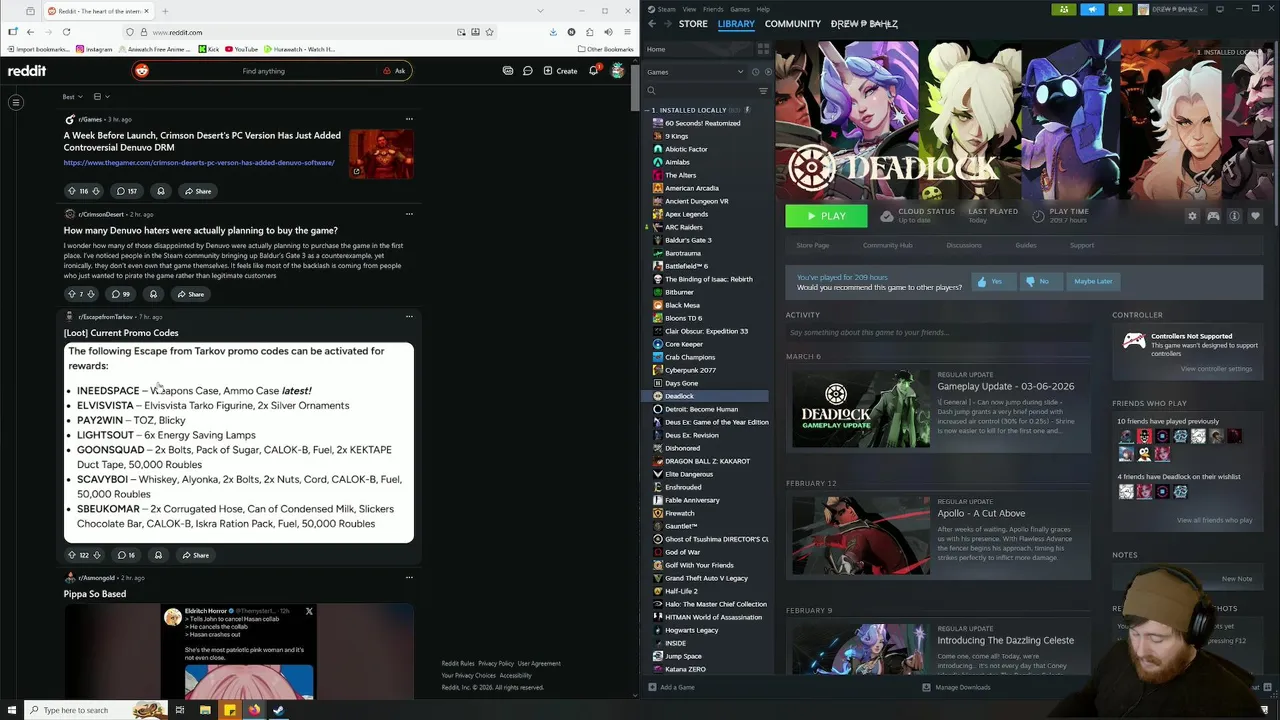Viewport: 1280px width, 720px height.
Task: Open Deadlock Community Hub link
Action: [887, 245]
